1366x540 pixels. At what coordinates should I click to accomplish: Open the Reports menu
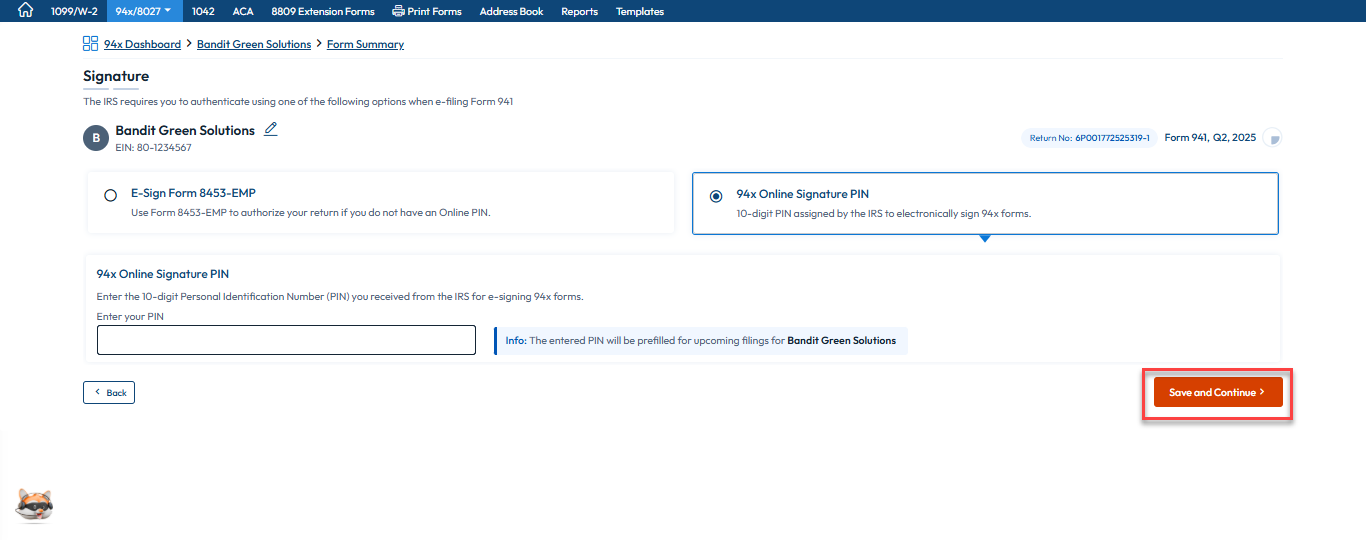tap(579, 11)
